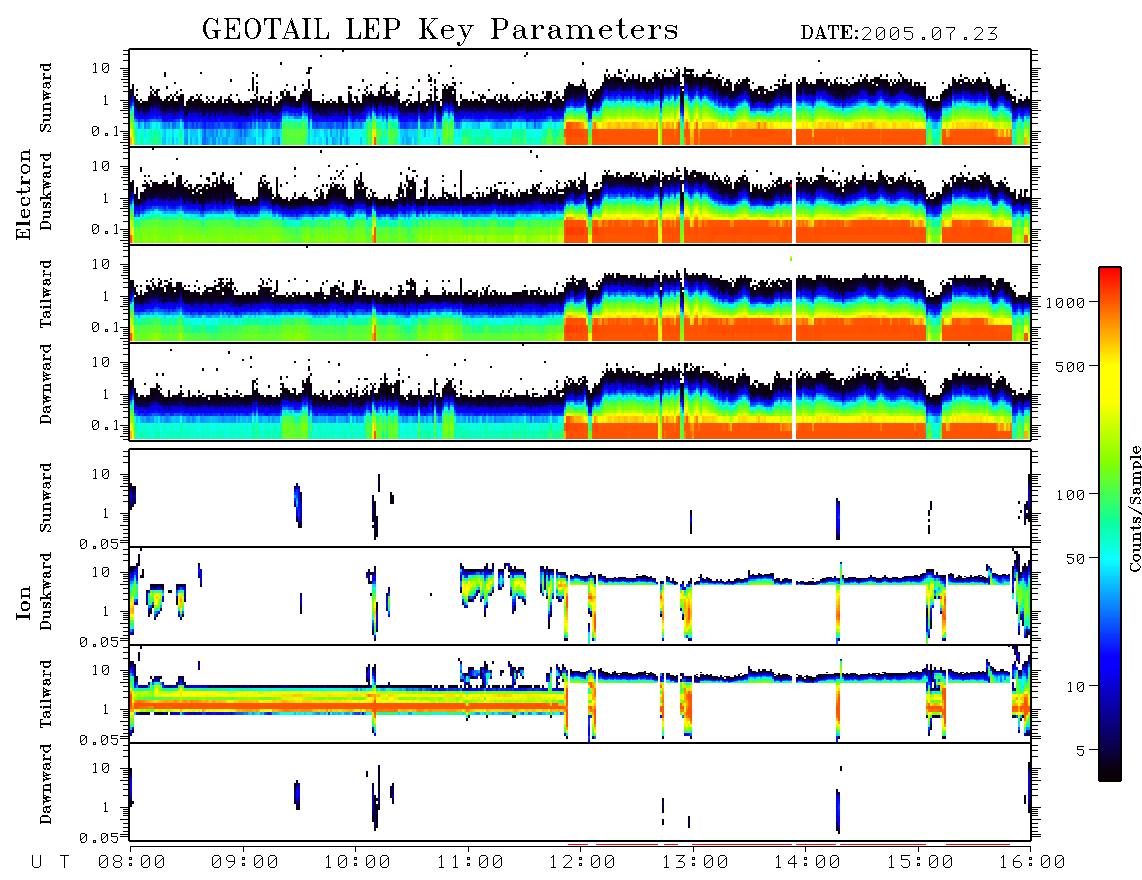
Task: Select the Ion "Tailward" panel label
Action: point(46,694)
